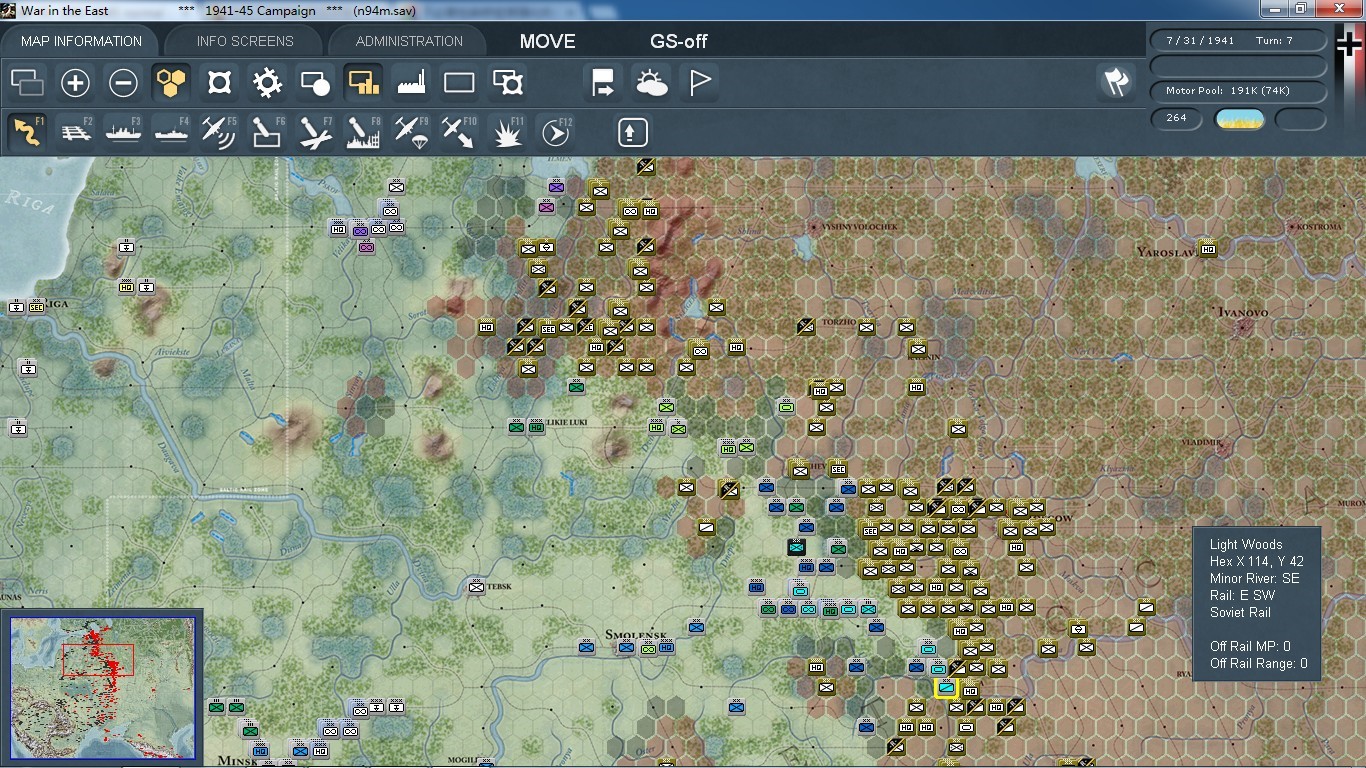Click the clear-weather indicator pill
Image resolution: width=1366 pixels, height=768 pixels.
(1239, 119)
